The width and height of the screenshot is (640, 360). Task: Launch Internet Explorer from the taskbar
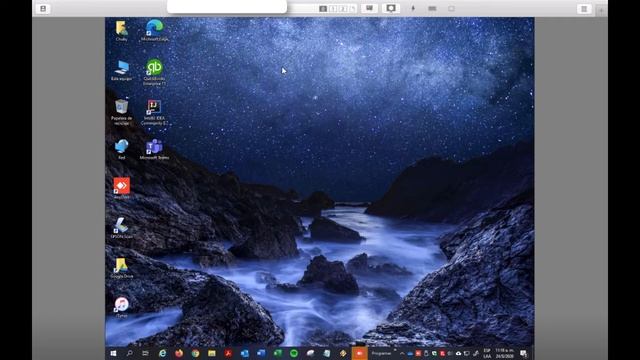click(162, 353)
